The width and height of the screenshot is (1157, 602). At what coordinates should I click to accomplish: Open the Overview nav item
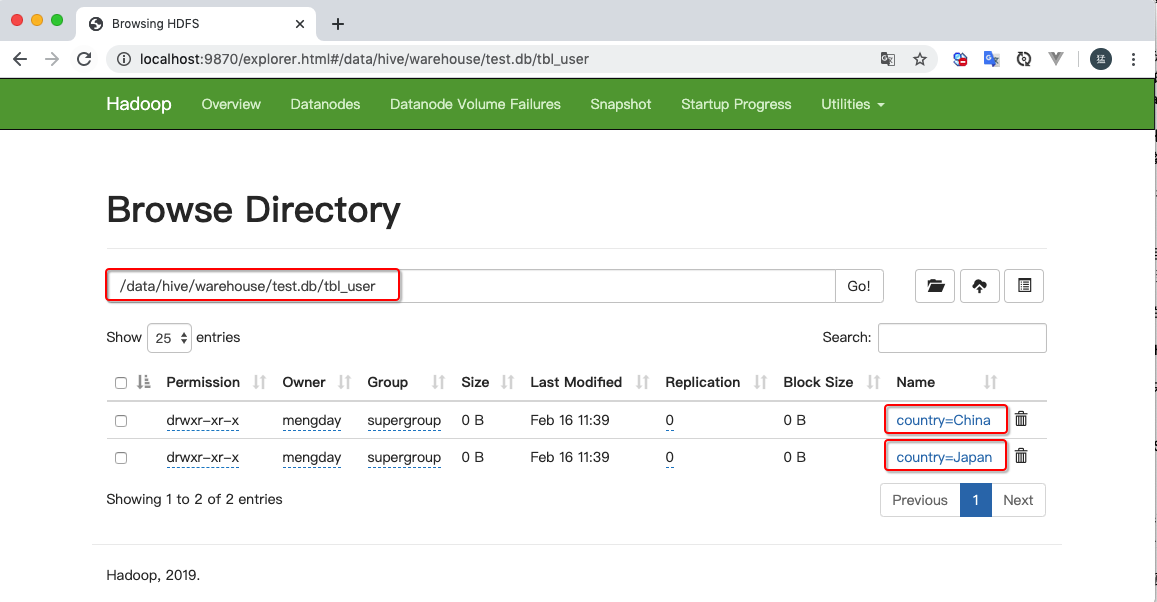(231, 104)
